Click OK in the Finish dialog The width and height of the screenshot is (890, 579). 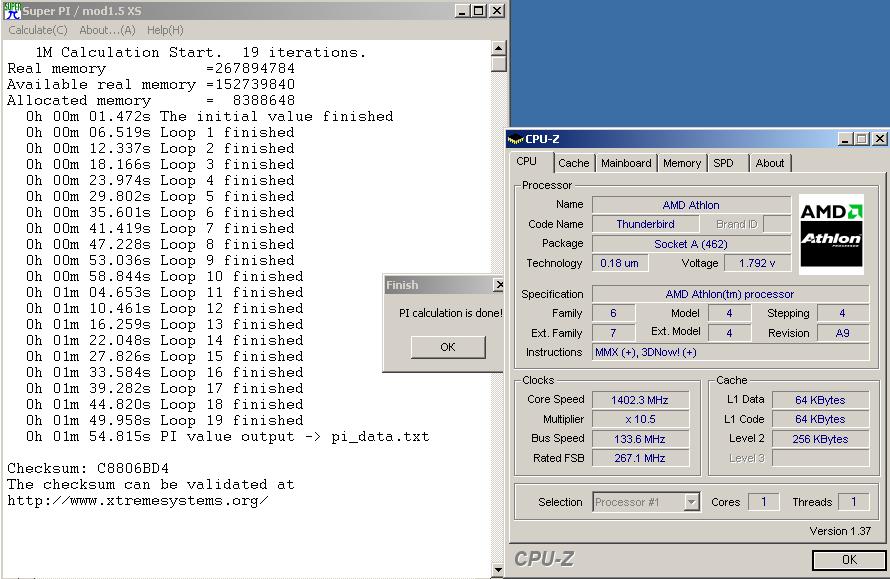(x=448, y=347)
